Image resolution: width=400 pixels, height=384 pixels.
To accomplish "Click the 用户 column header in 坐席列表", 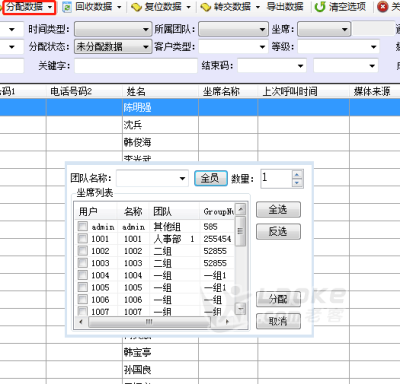I will [96, 211].
